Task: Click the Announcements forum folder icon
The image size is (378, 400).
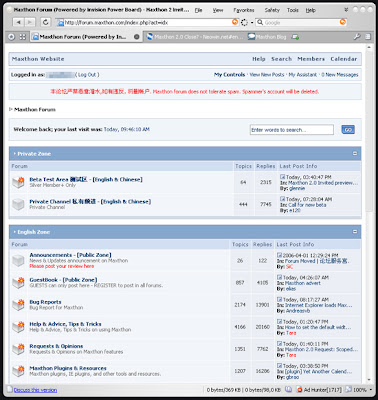Action: click(18, 261)
